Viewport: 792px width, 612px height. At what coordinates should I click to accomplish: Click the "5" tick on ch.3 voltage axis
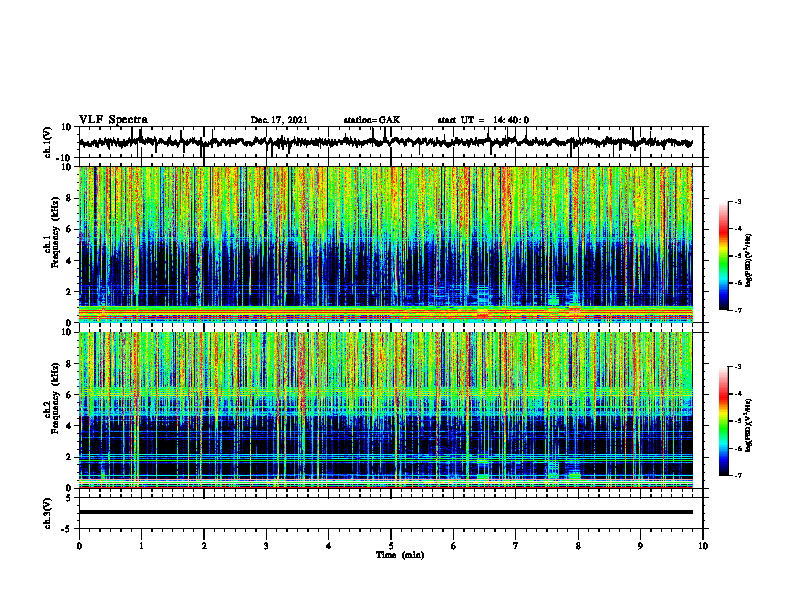pos(70,498)
